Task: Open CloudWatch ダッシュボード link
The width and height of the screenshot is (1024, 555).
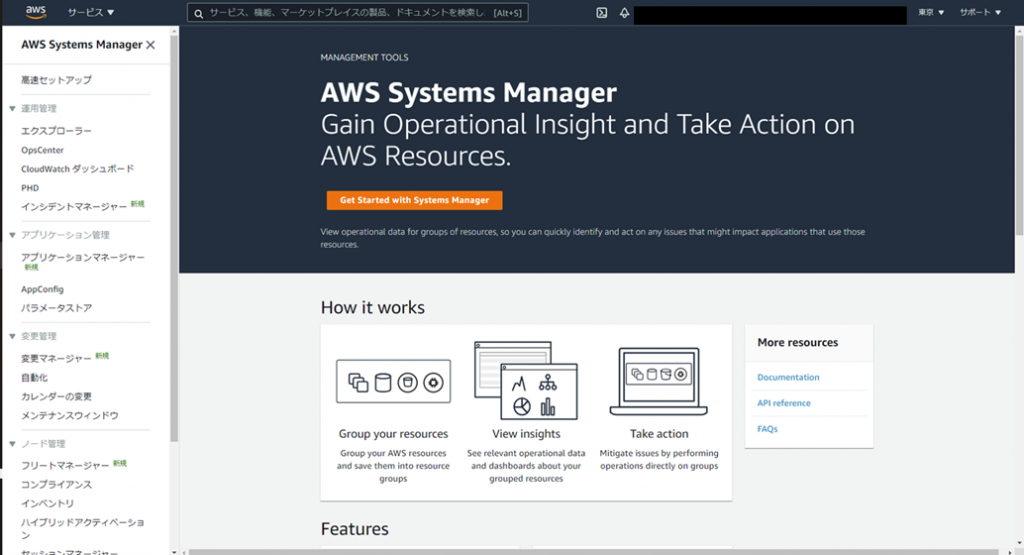Action: point(78,168)
